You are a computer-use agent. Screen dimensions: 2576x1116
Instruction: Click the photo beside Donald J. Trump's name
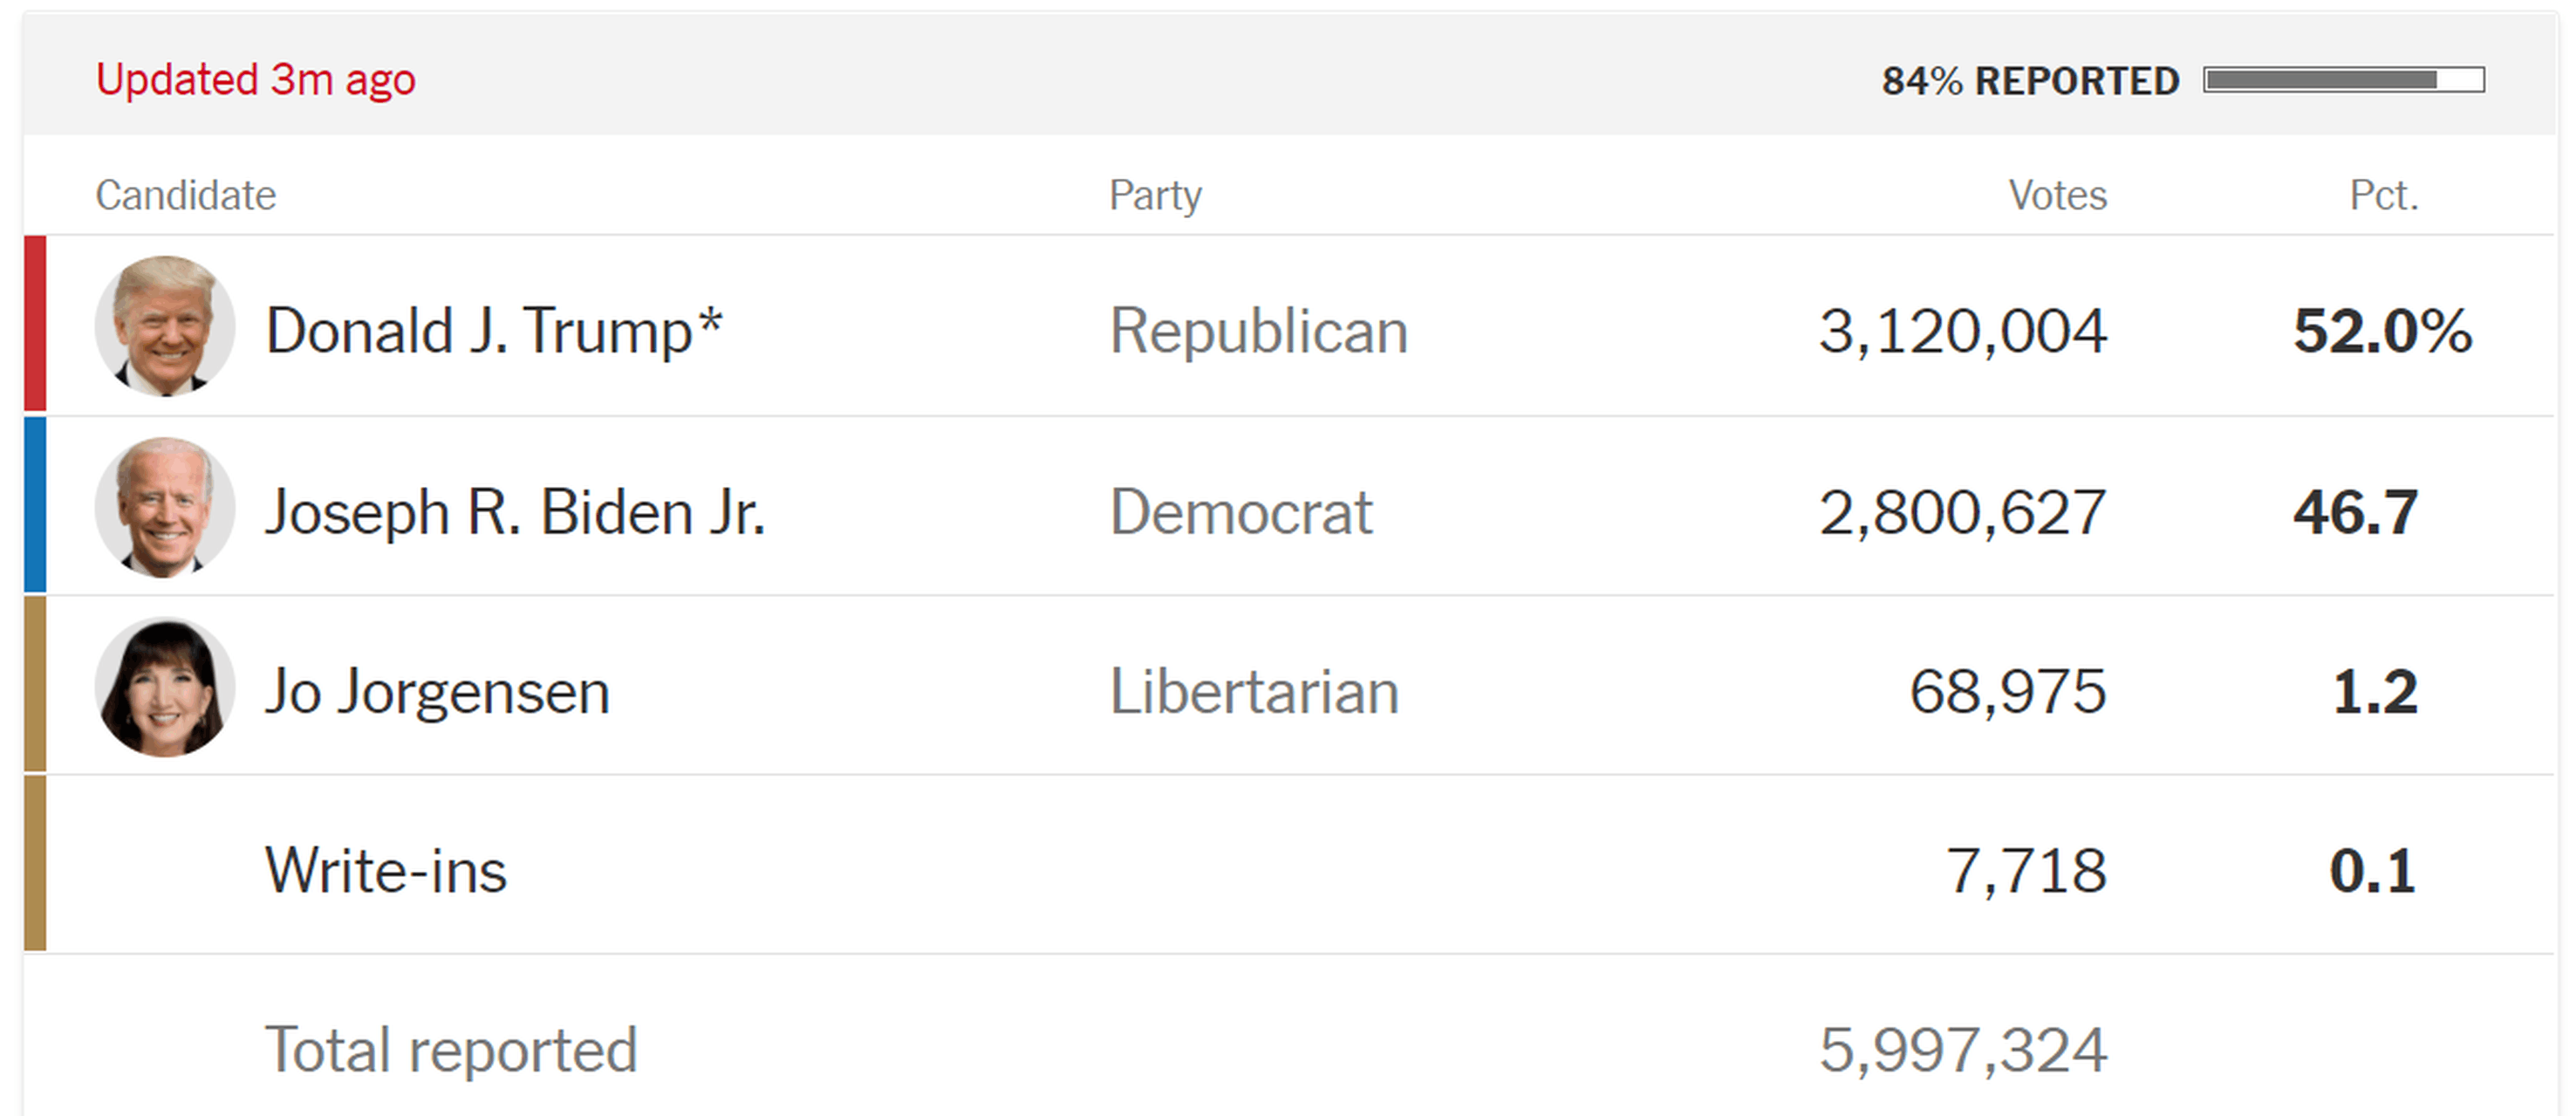(165, 326)
